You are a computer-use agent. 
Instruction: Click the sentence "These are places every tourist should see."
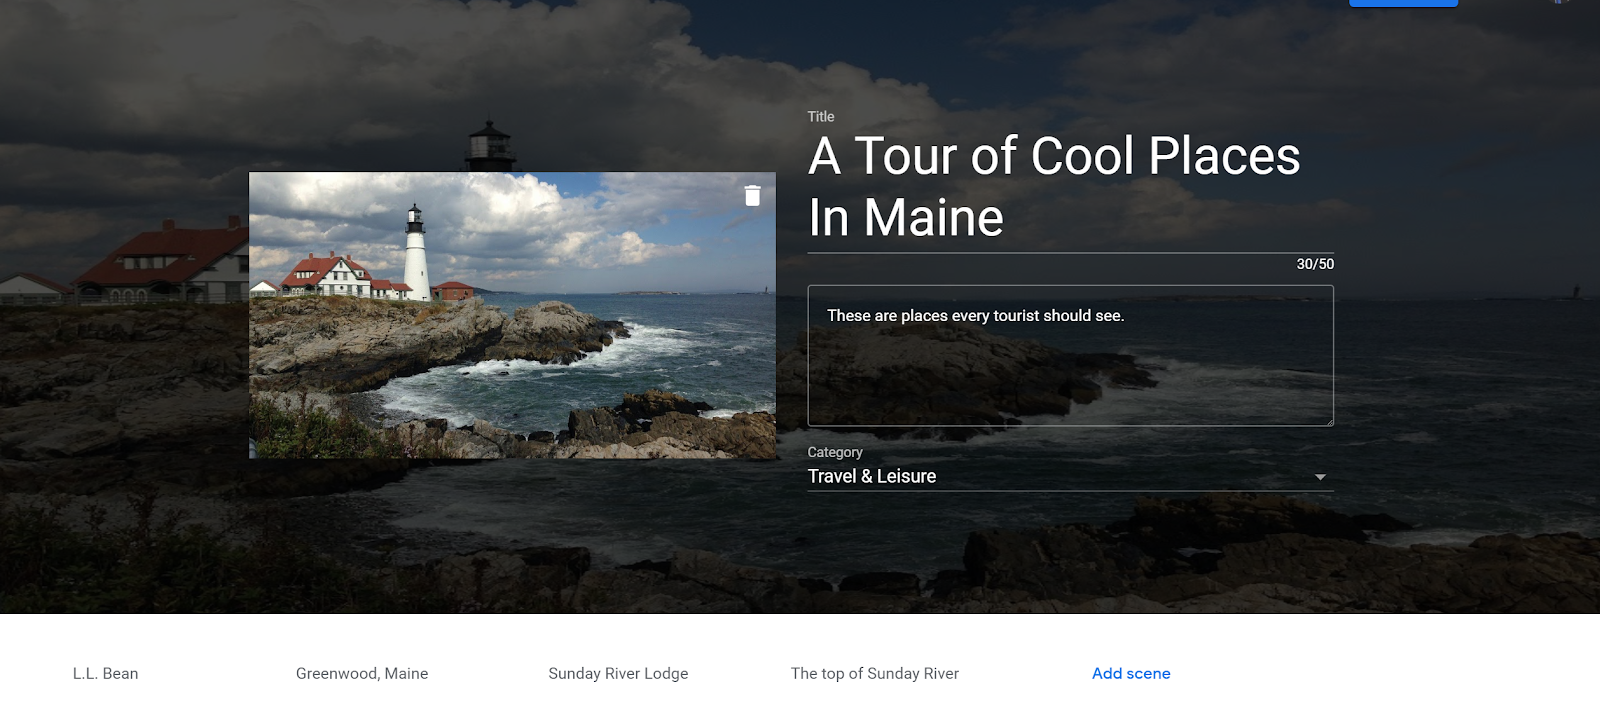point(975,316)
